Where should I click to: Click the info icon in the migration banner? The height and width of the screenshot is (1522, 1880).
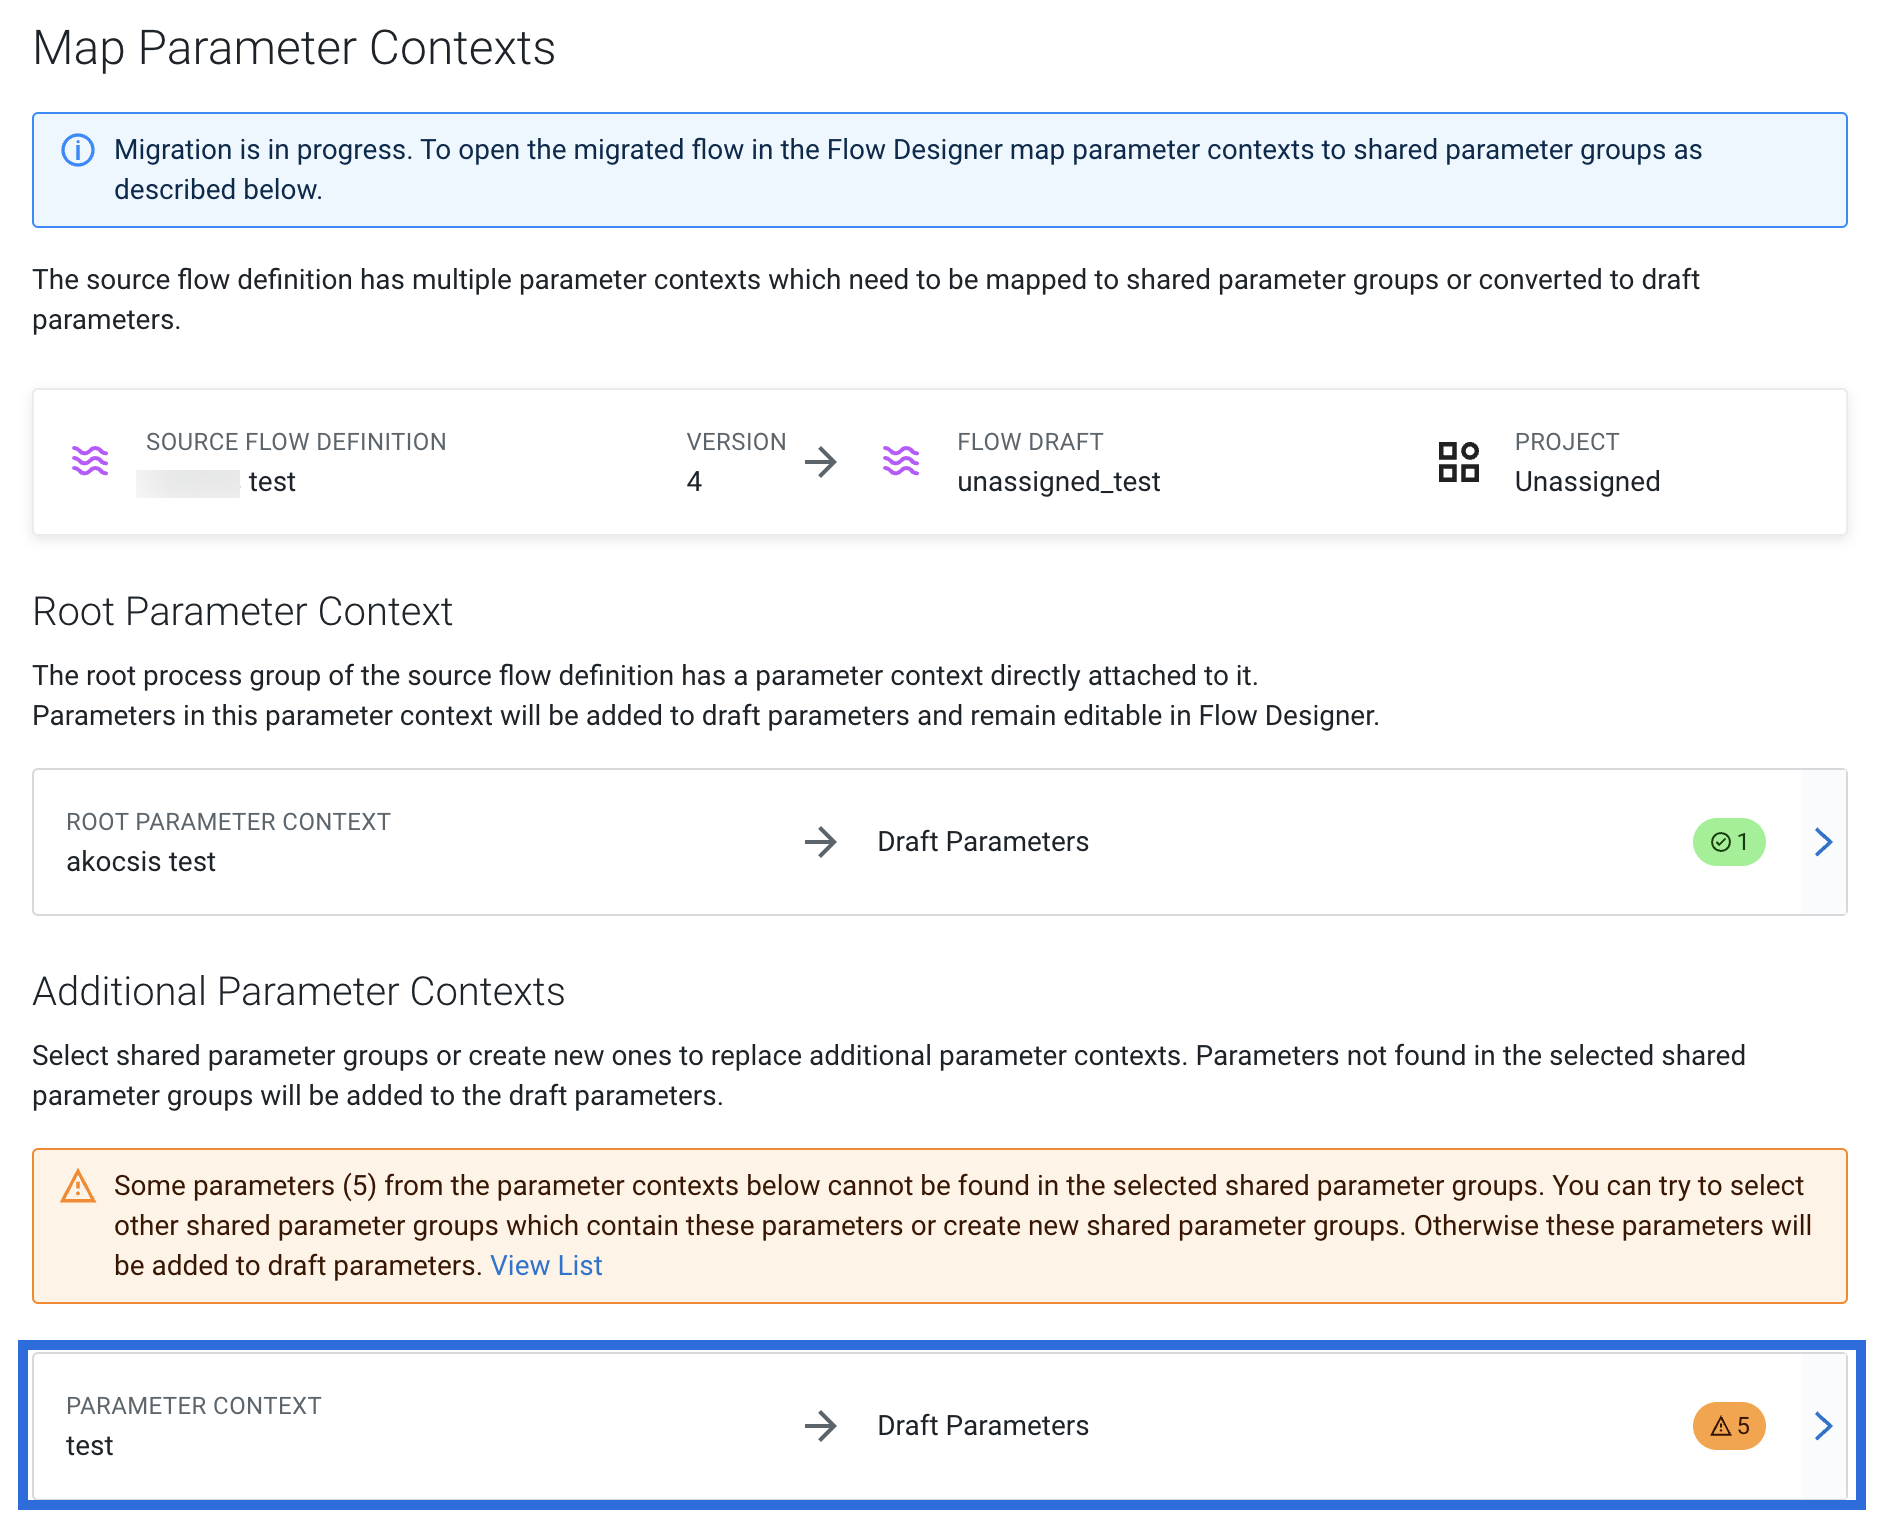(x=78, y=150)
